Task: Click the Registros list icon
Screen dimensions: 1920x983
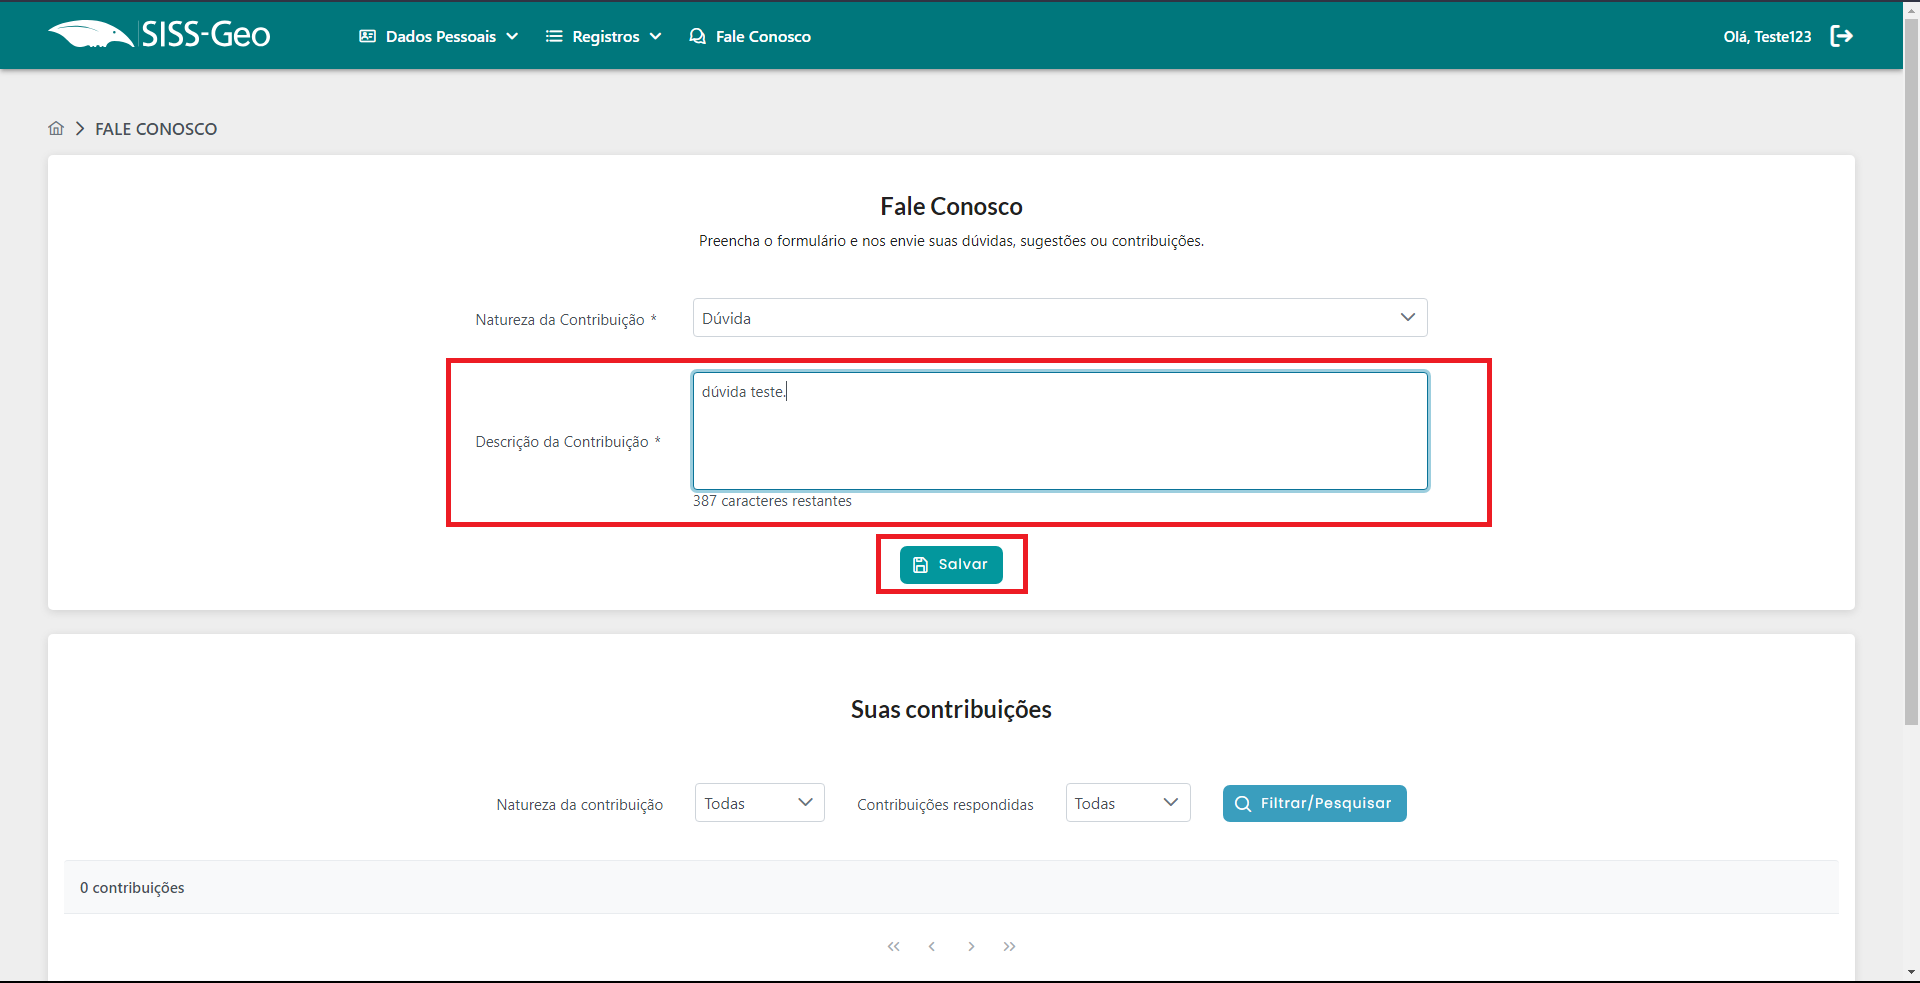Action: (554, 36)
